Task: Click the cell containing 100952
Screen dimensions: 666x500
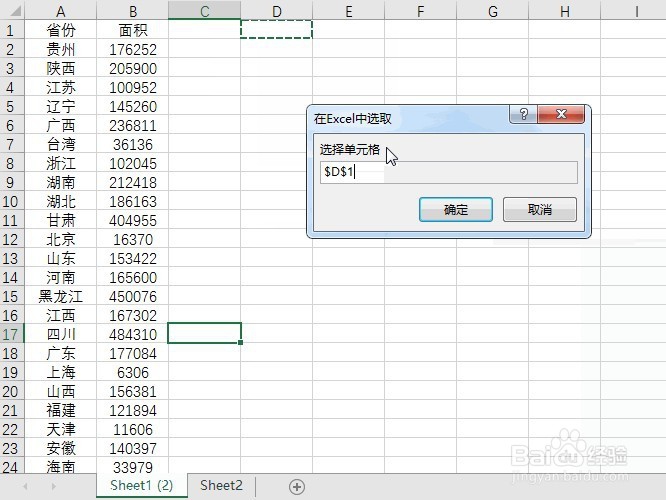Action: click(133, 88)
